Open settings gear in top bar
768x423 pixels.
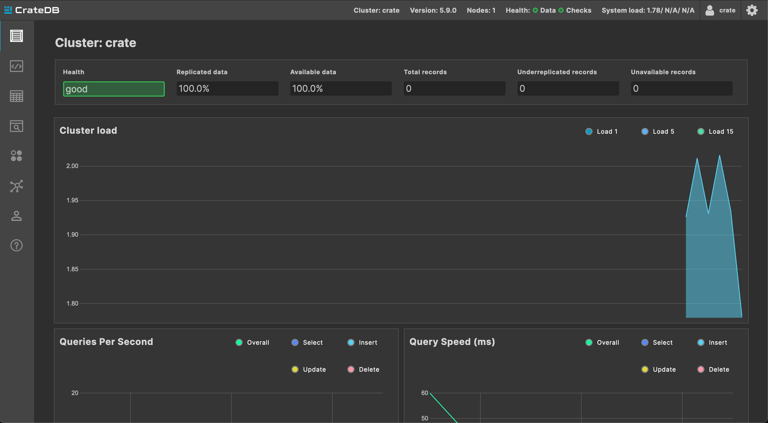coord(752,10)
